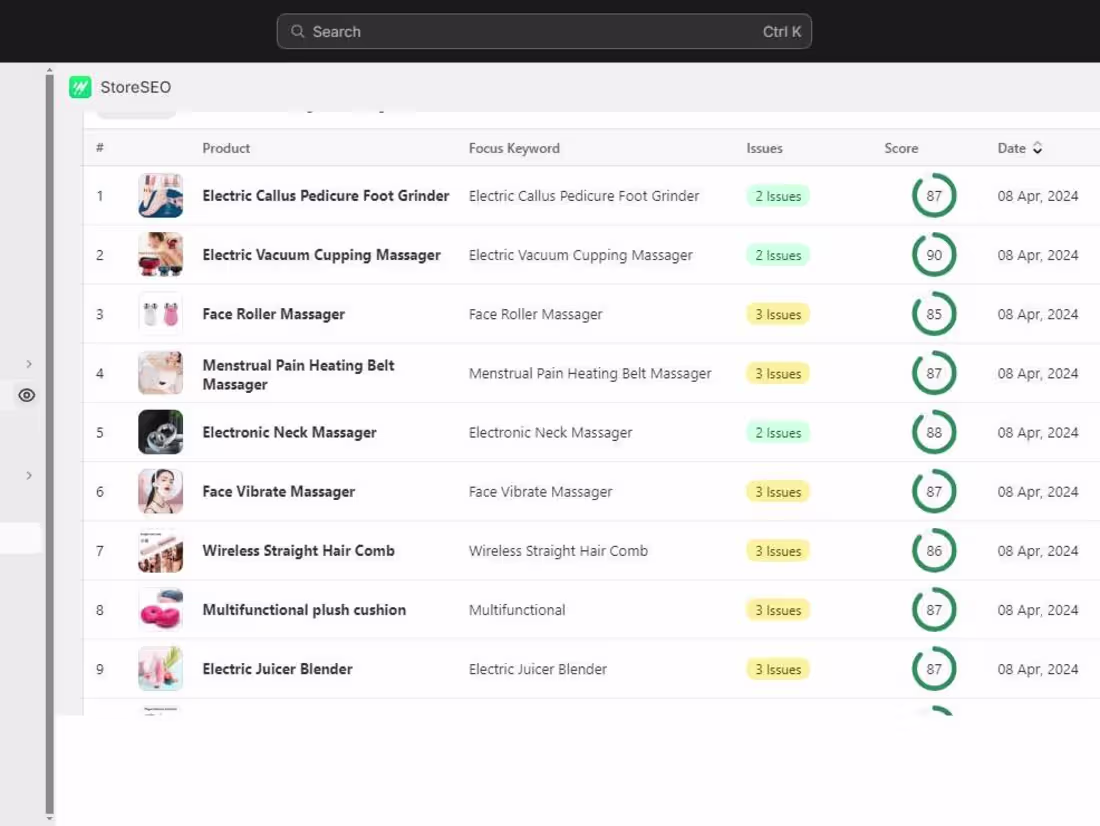This screenshot has height=826, width=1100.
Task: Click the Score column header
Action: 901,148
